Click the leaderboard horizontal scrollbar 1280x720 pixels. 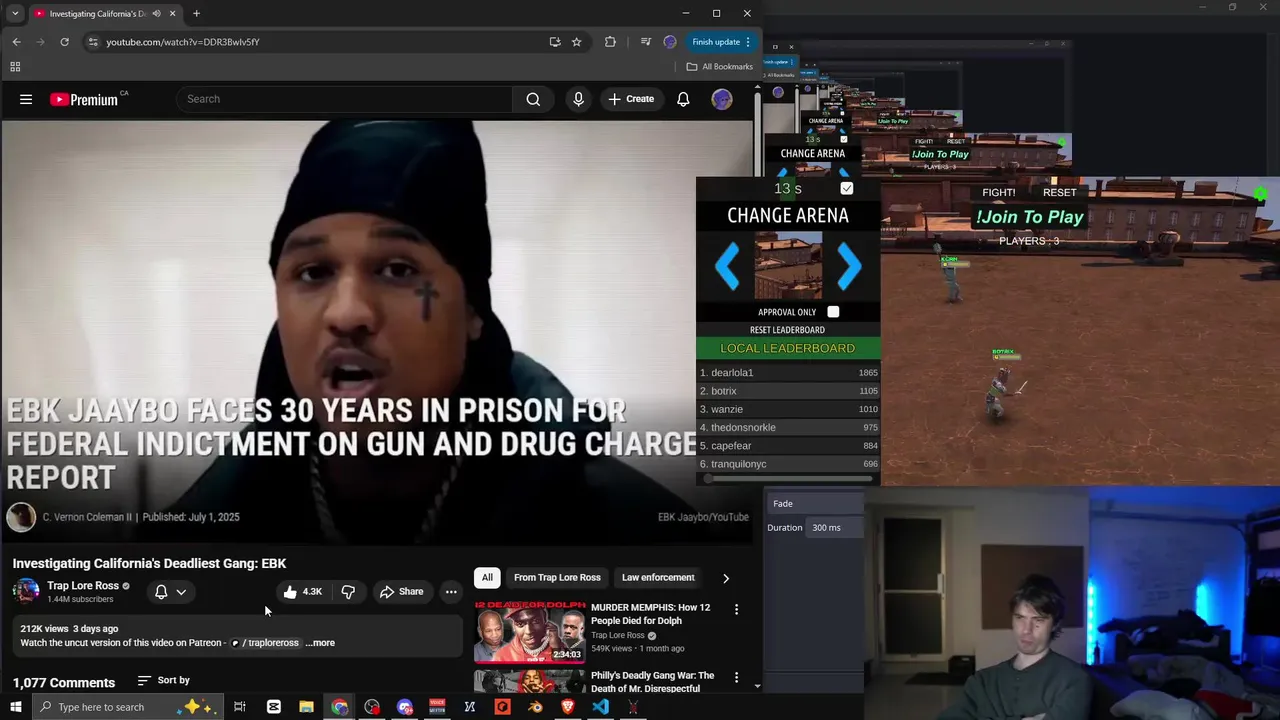[x=790, y=479]
